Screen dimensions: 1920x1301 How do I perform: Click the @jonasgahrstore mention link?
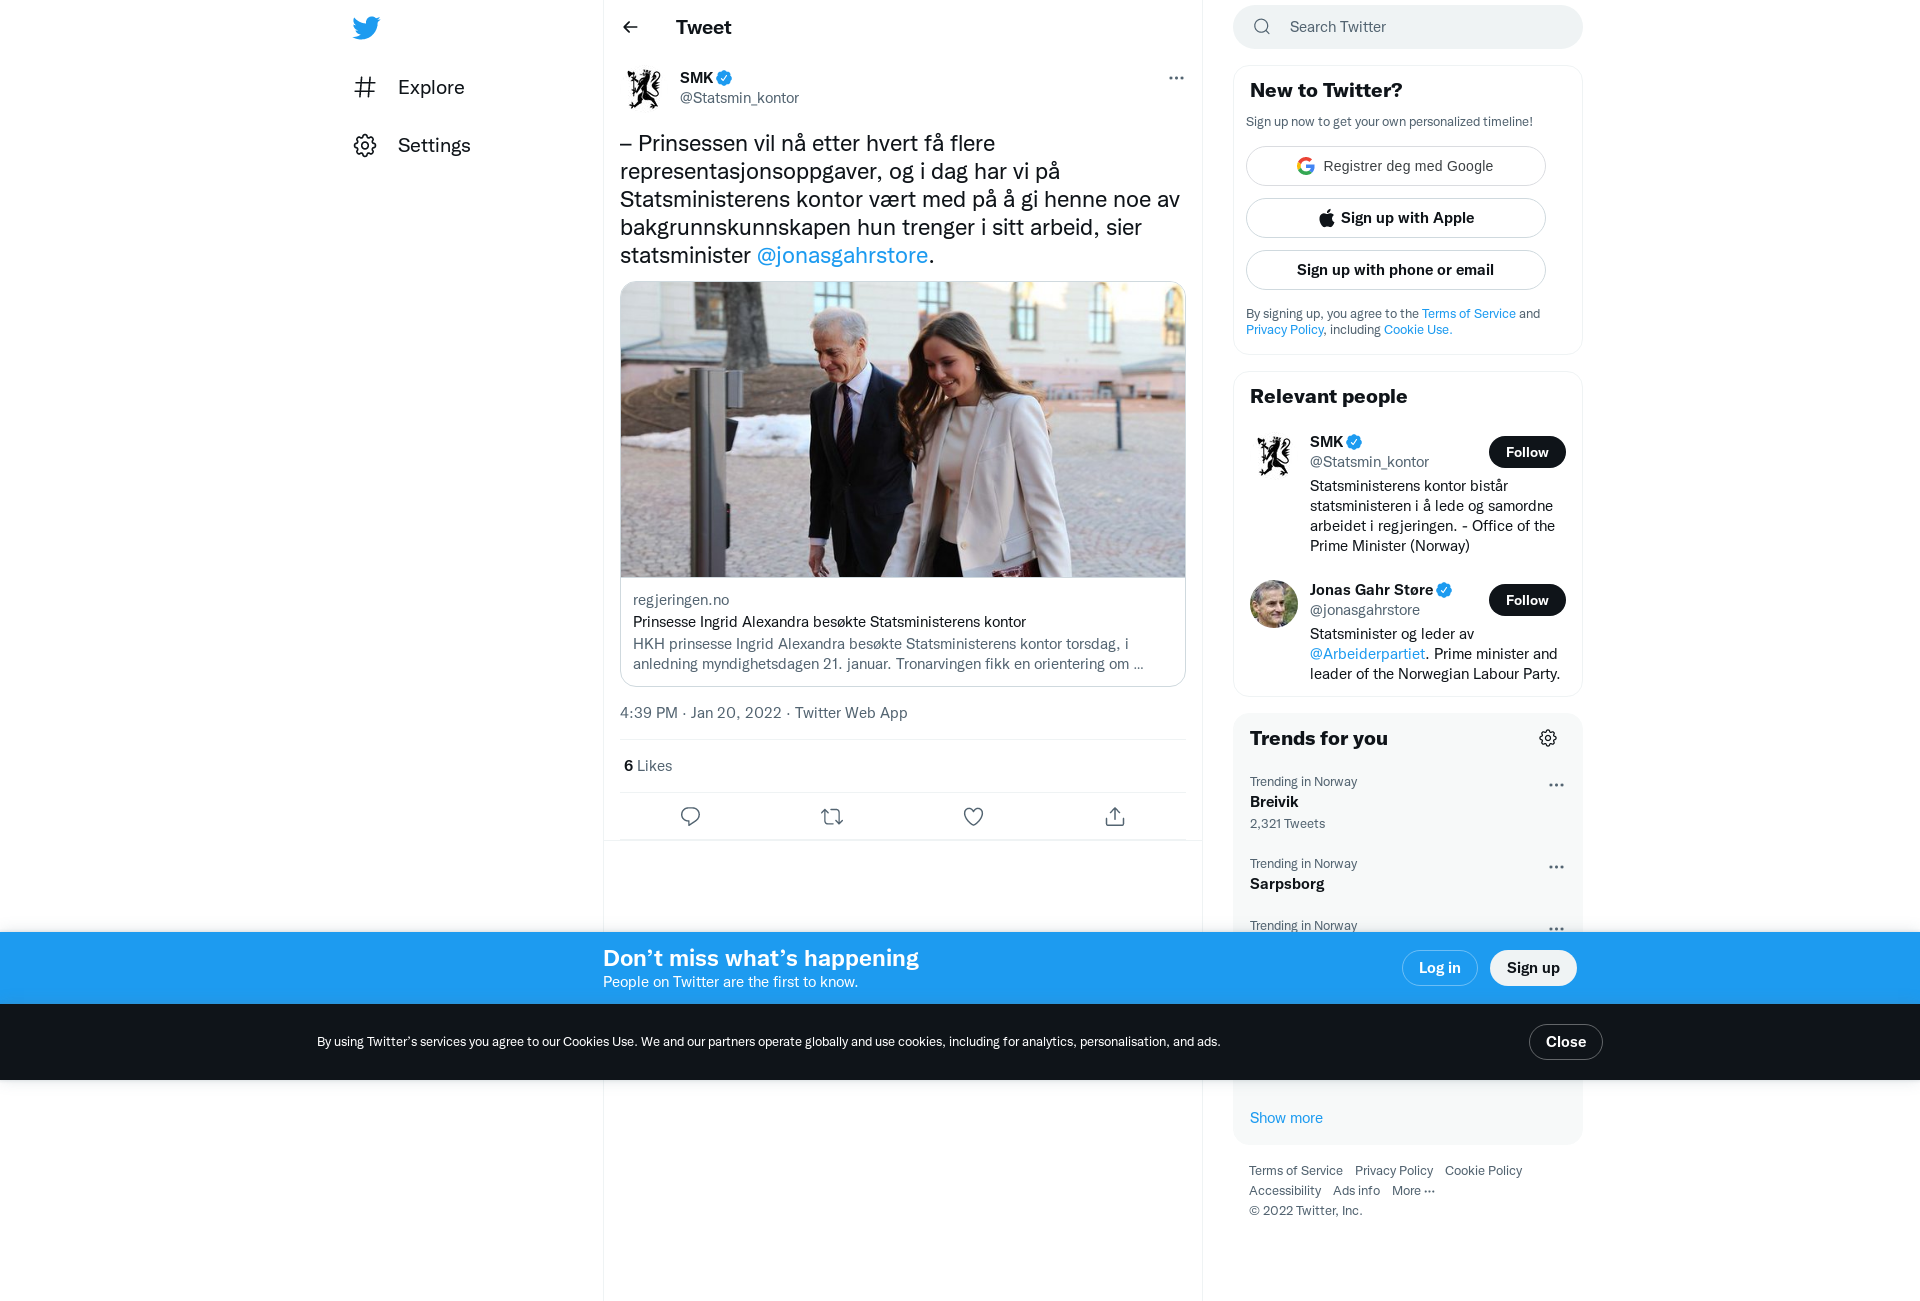pyautogui.click(x=842, y=255)
